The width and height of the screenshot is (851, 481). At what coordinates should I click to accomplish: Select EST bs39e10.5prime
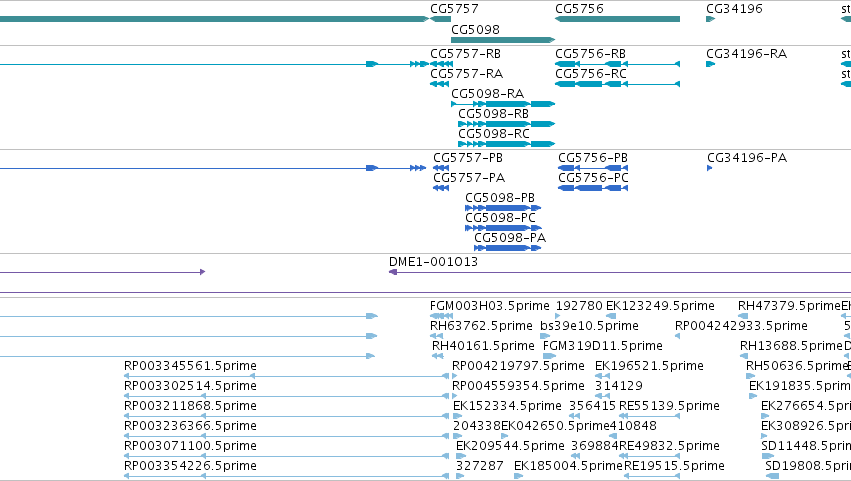[x=589, y=326]
